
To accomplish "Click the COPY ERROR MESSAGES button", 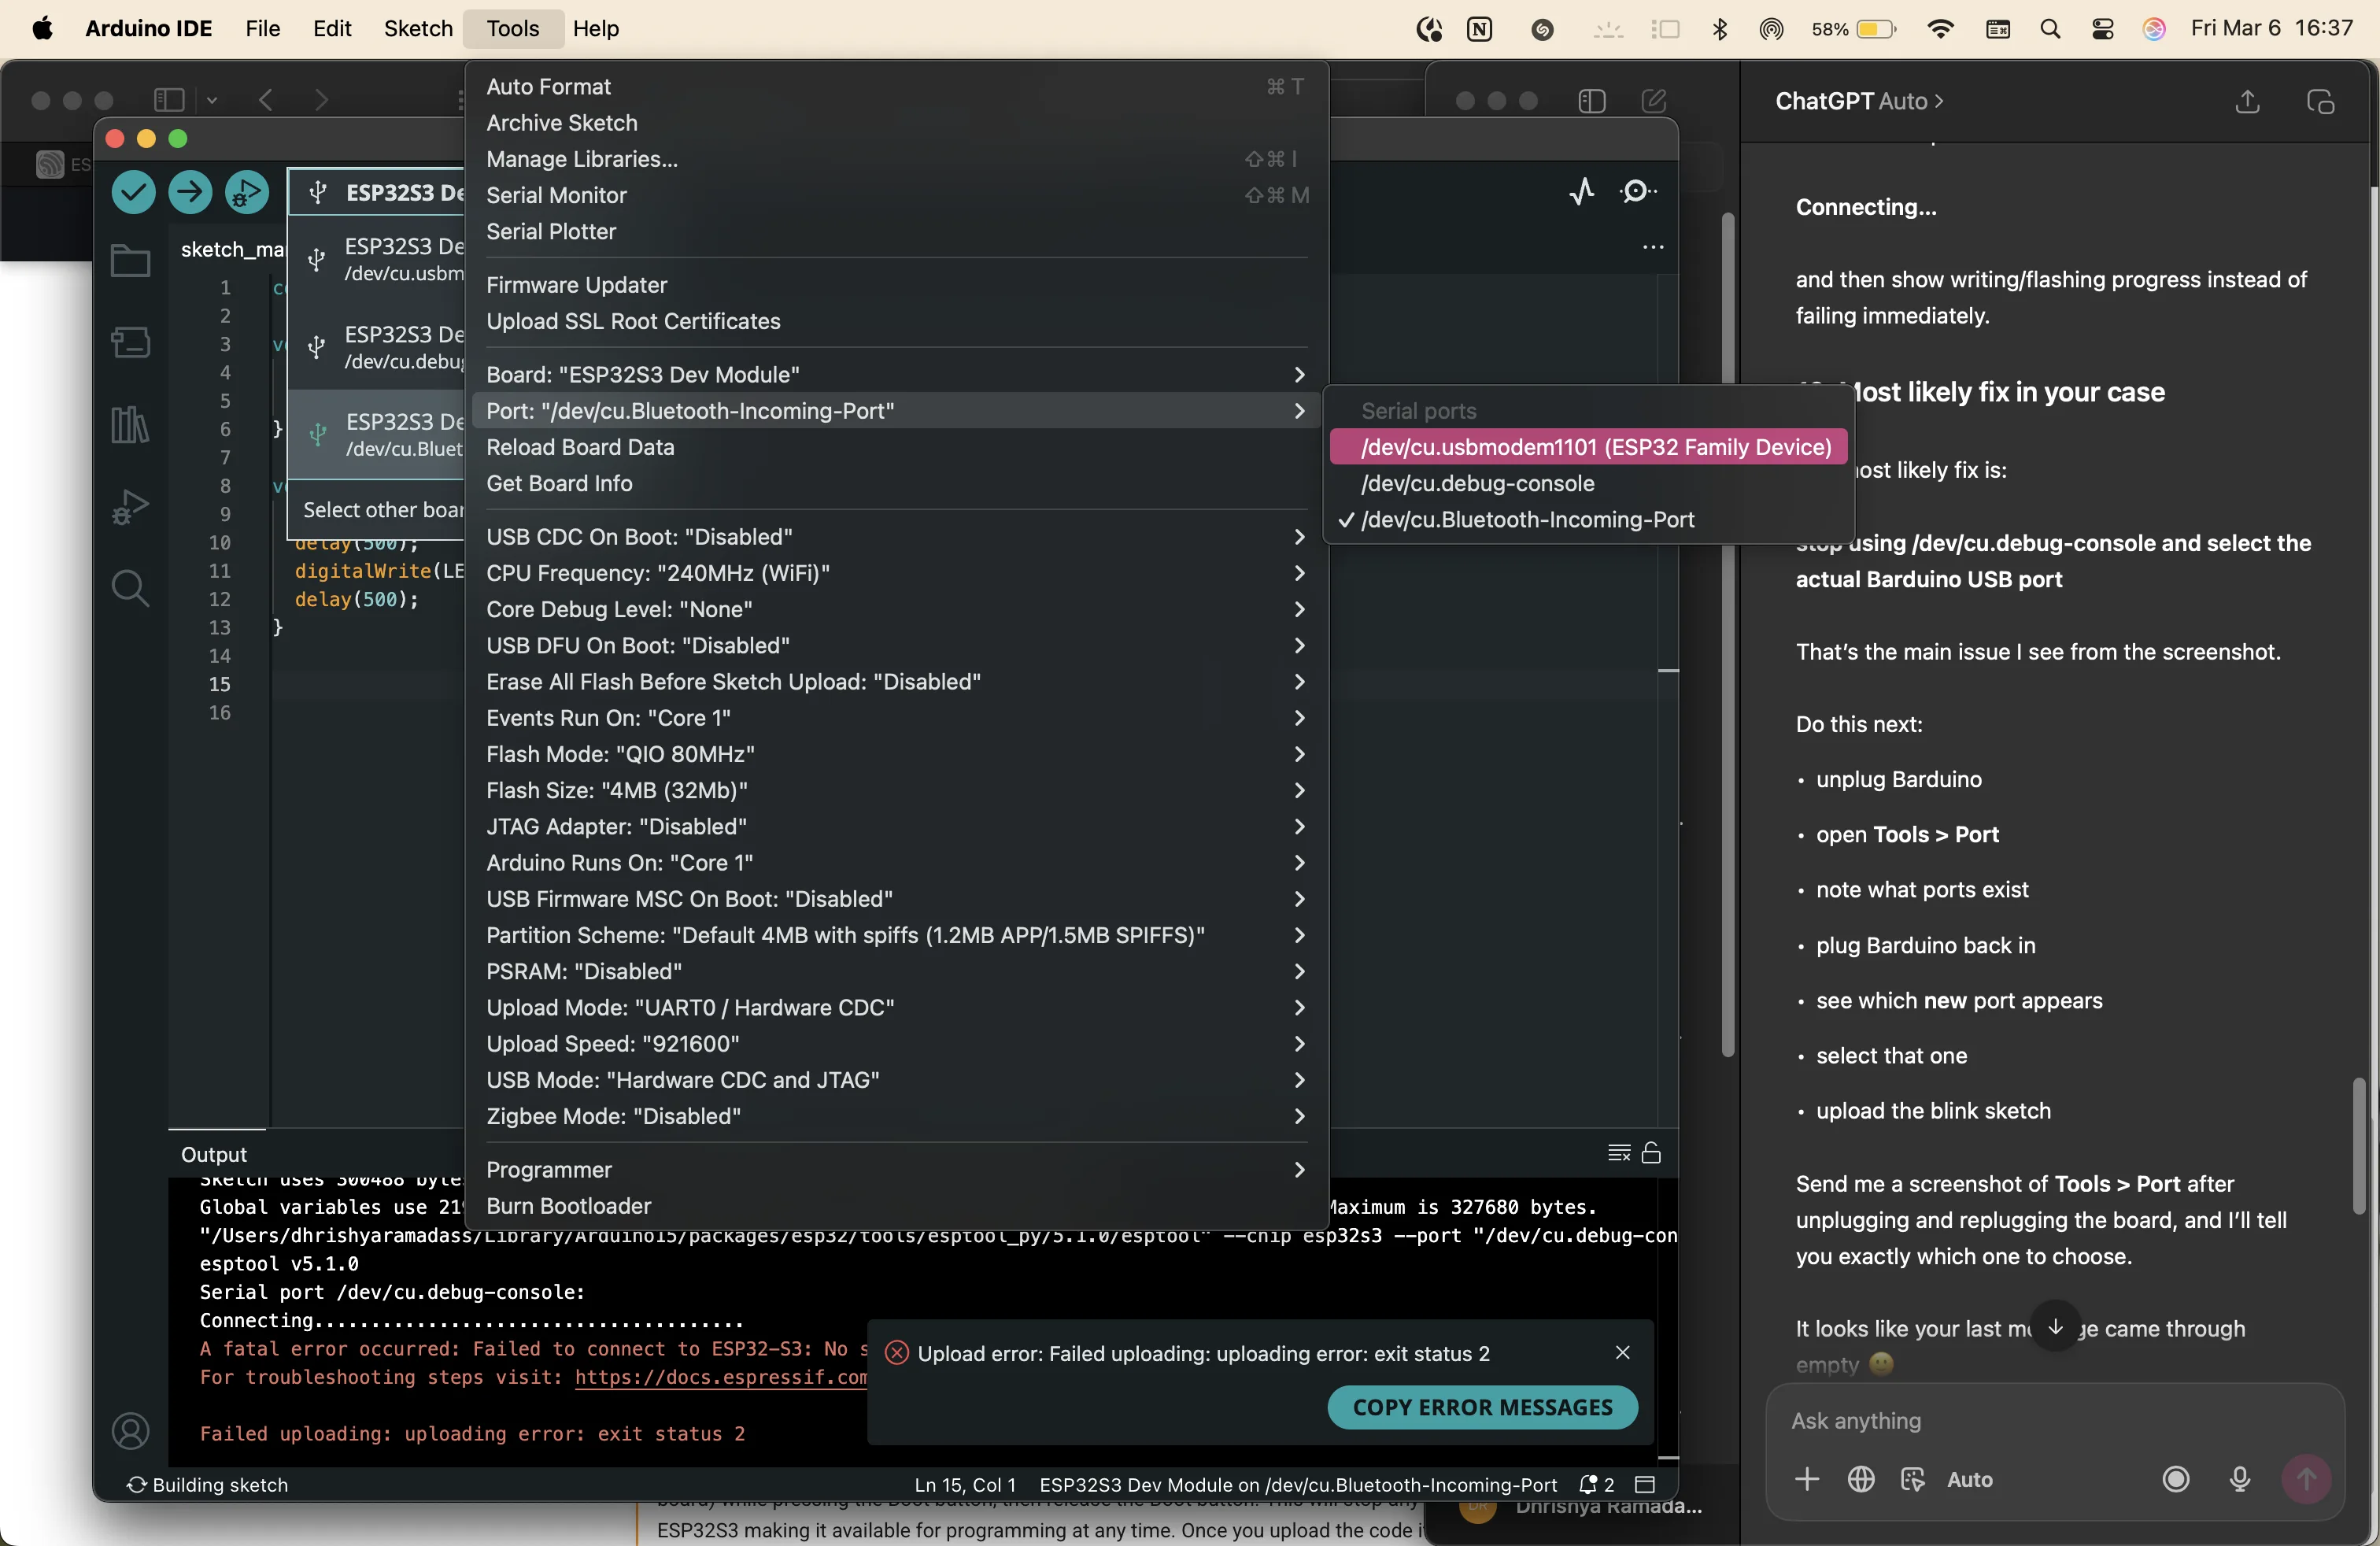I will 1482,1407.
